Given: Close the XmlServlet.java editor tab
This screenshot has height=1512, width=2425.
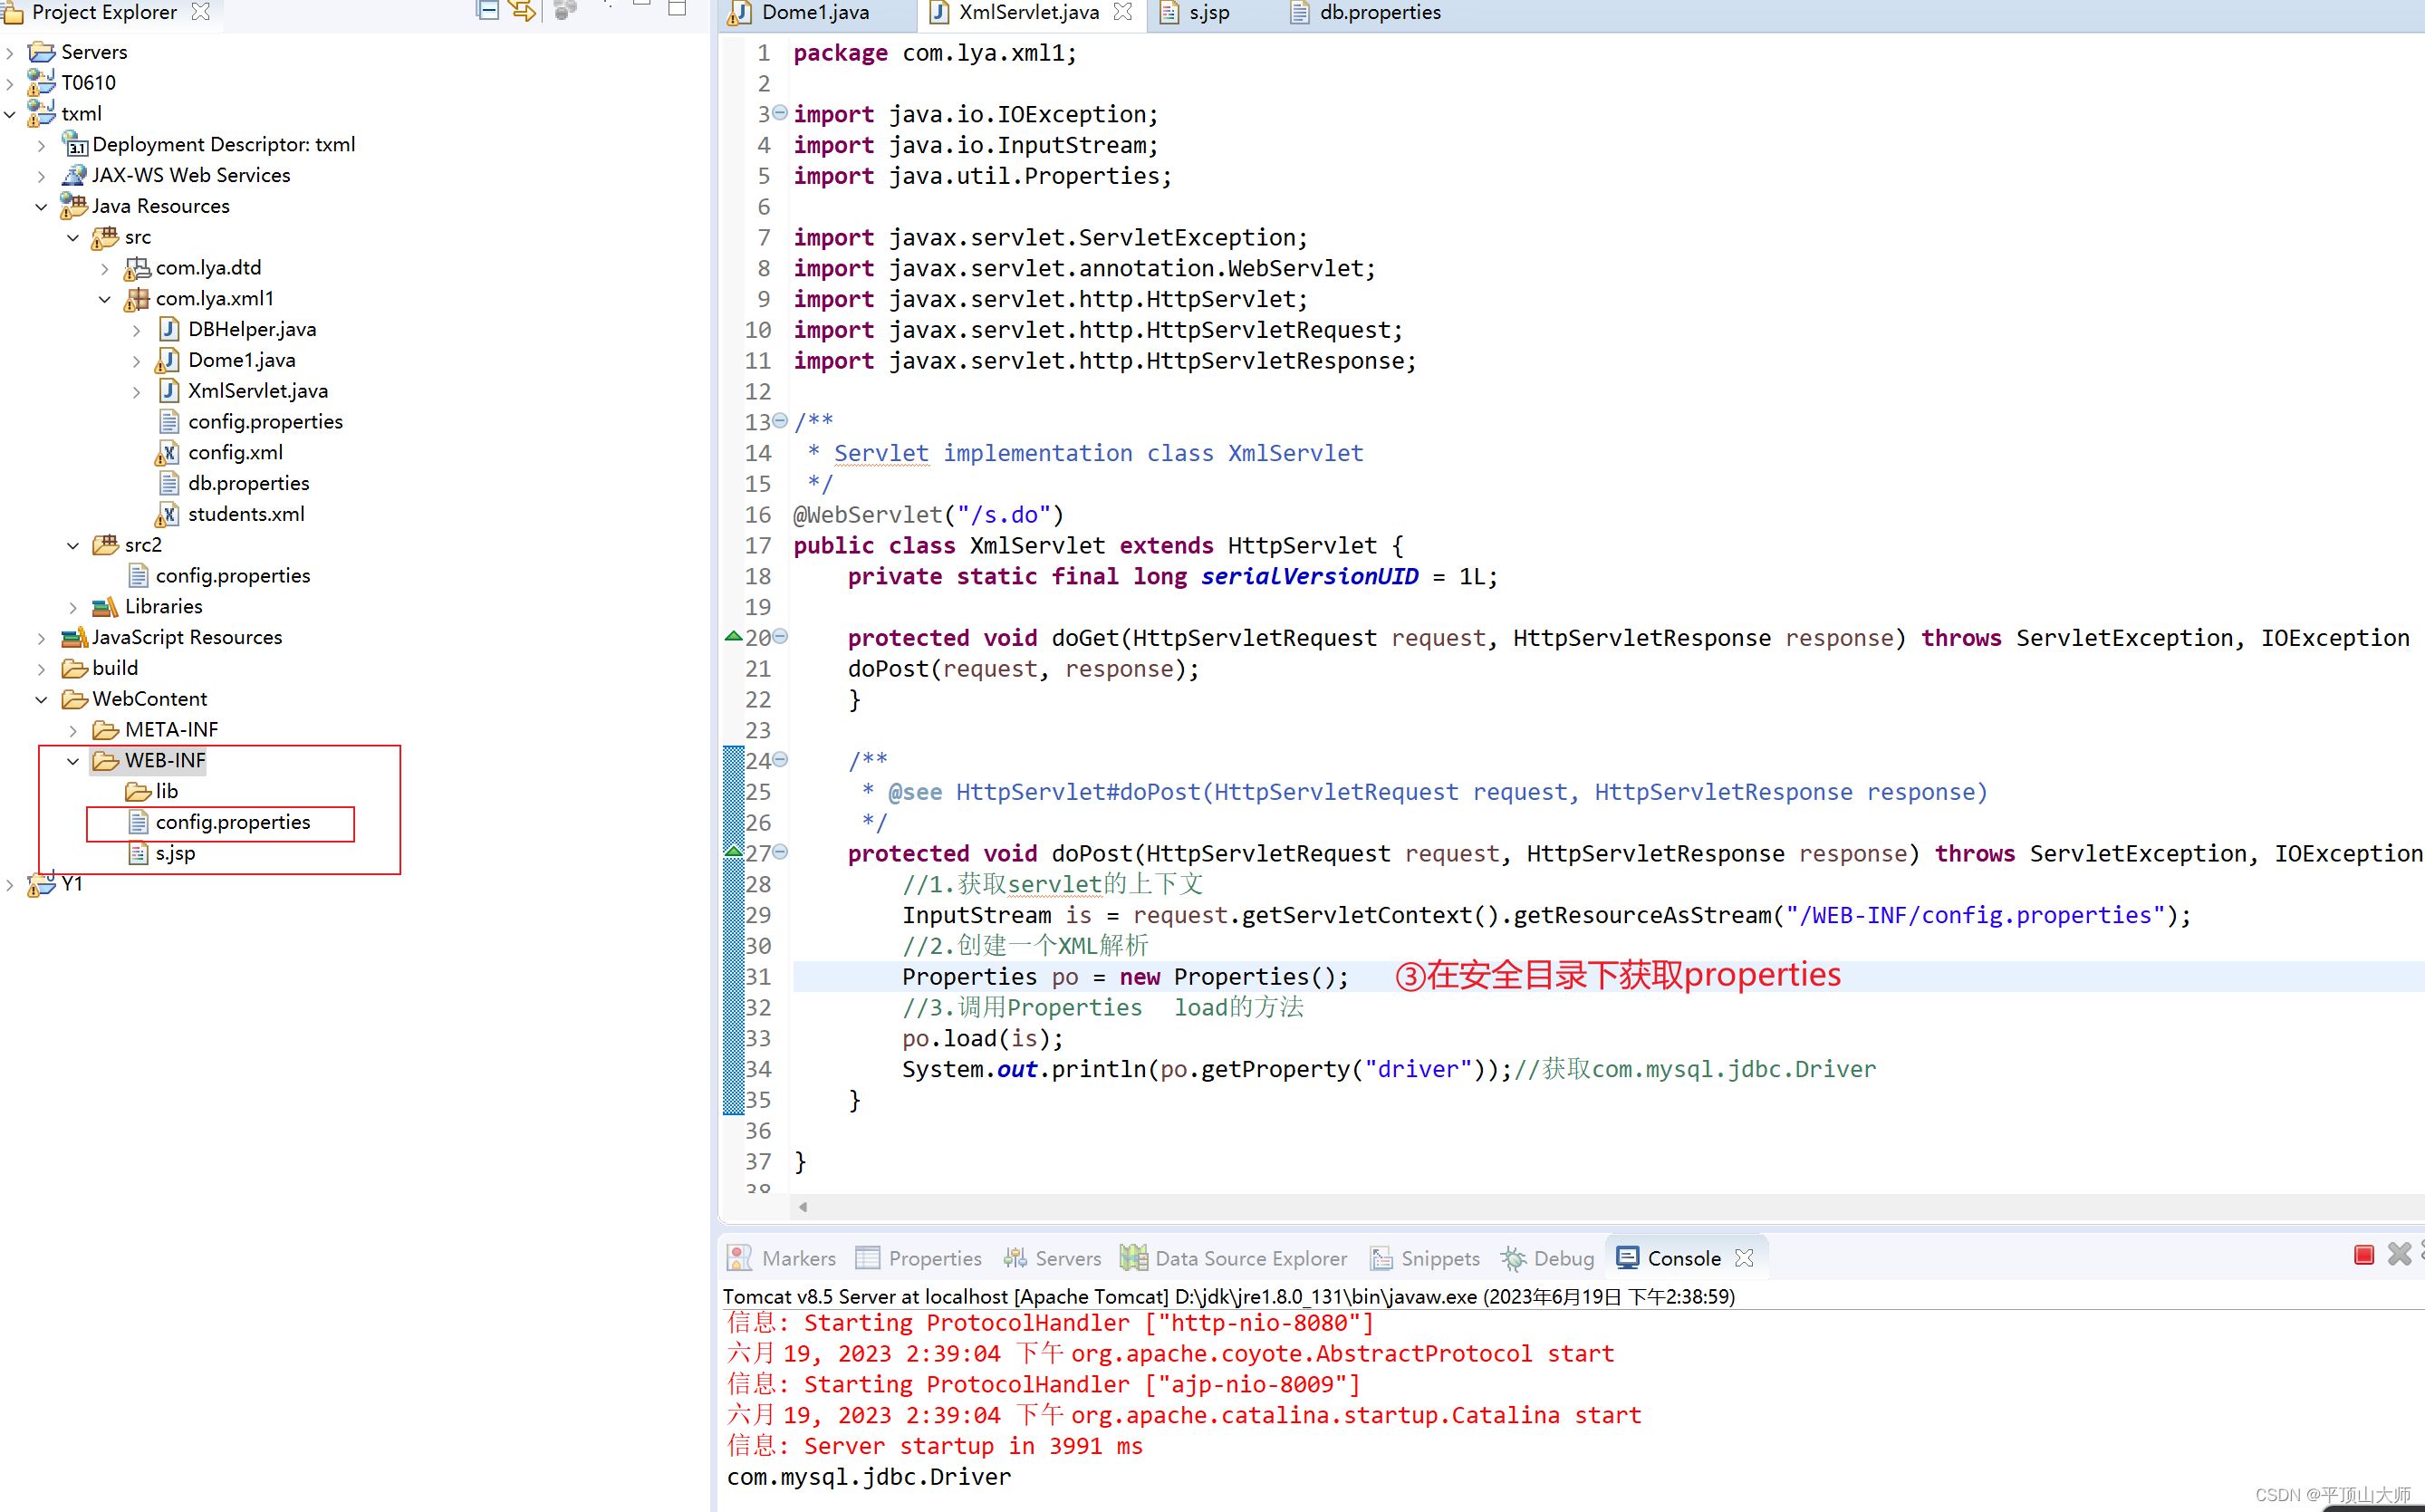Looking at the screenshot, I should [1122, 13].
